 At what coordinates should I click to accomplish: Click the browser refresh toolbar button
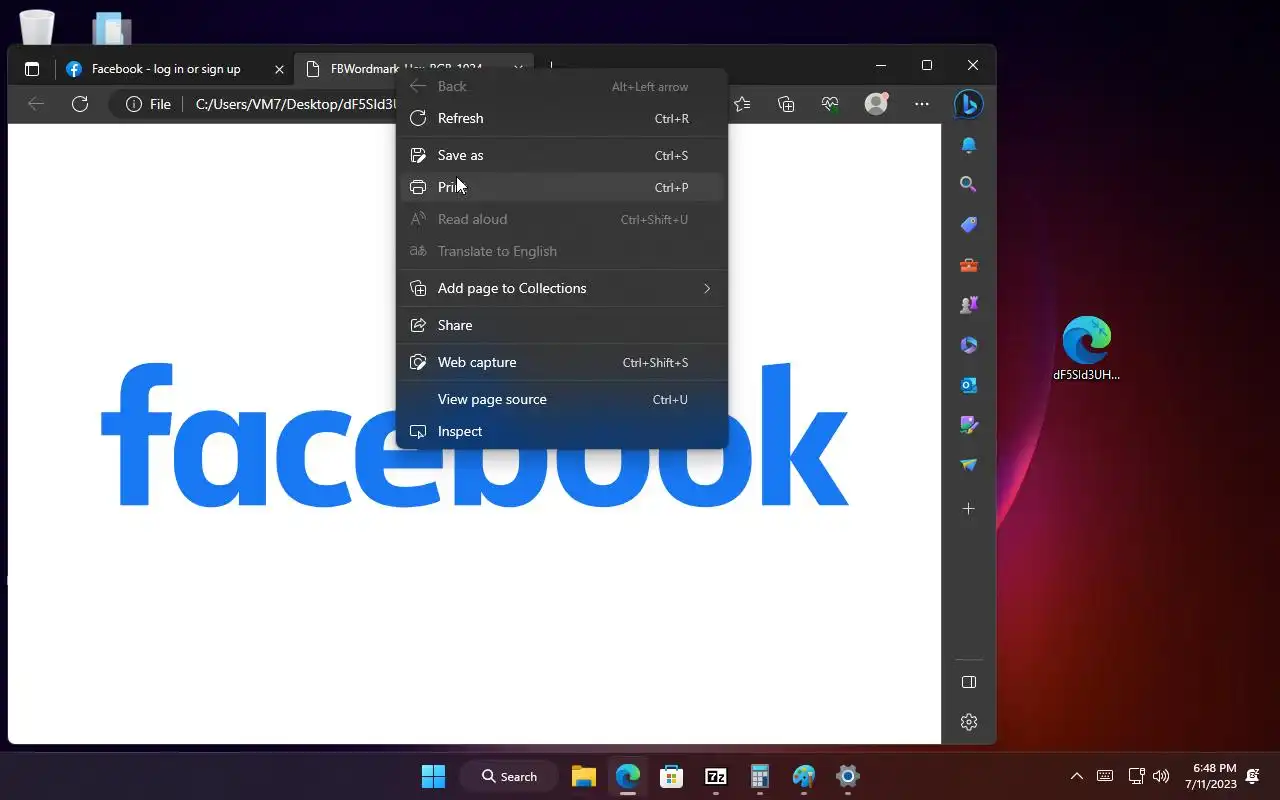[80, 104]
